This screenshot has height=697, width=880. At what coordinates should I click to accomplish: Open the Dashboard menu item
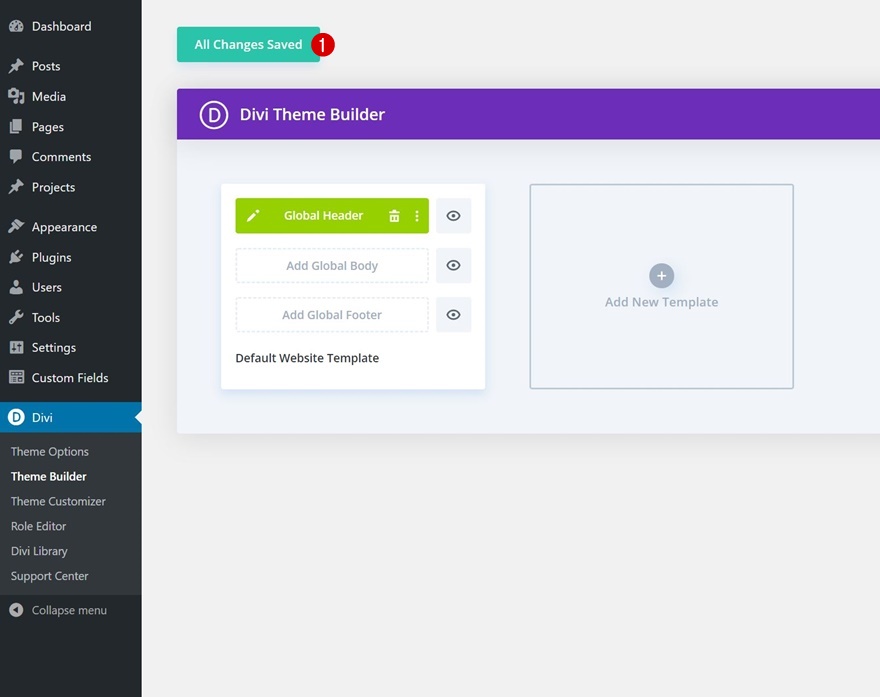pos(71,26)
